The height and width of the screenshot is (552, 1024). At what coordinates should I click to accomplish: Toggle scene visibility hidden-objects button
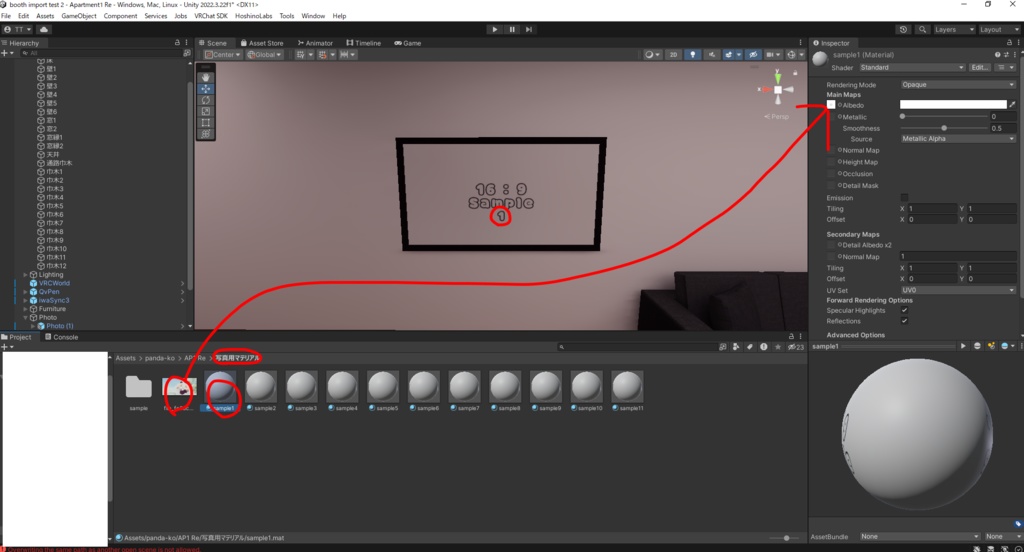coord(752,55)
